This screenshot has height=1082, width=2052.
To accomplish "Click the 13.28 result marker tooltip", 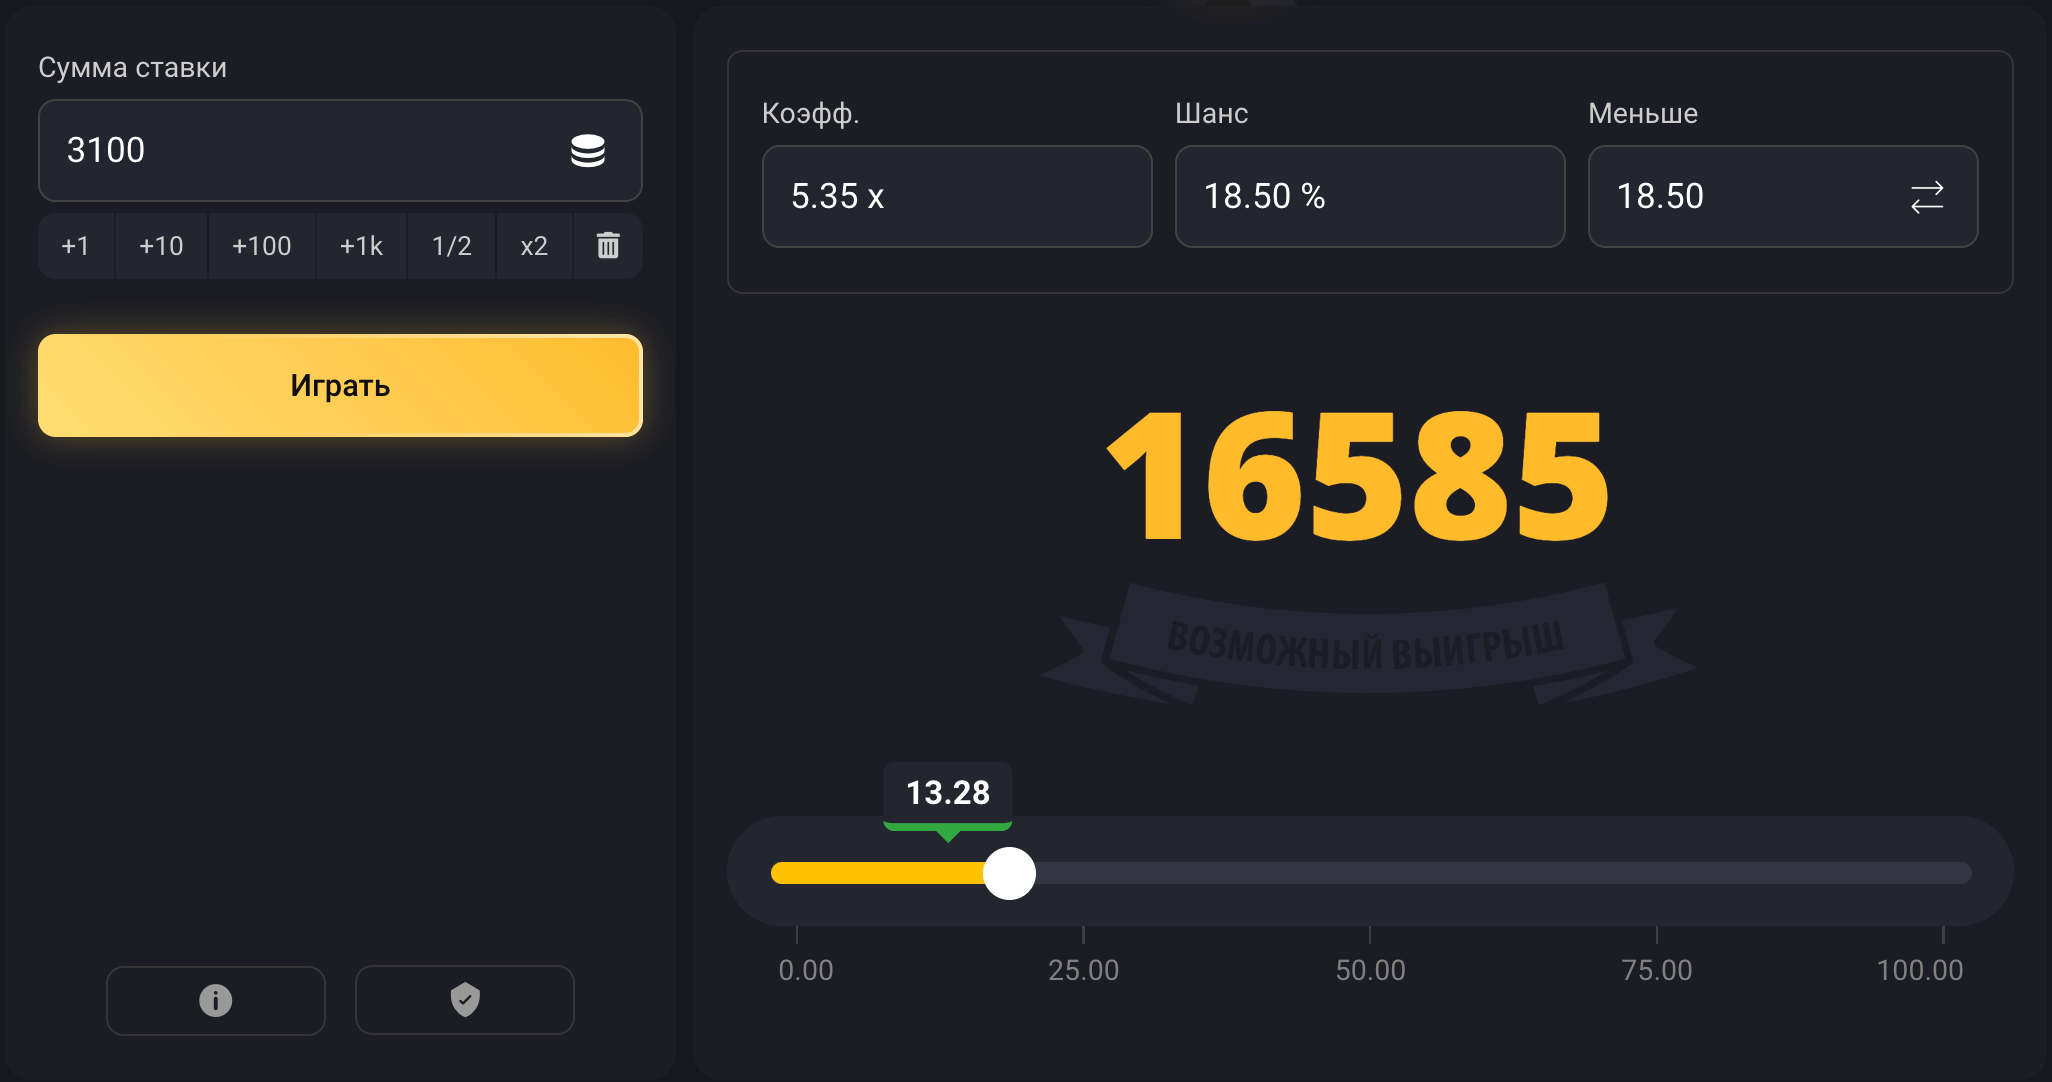I will tap(947, 794).
